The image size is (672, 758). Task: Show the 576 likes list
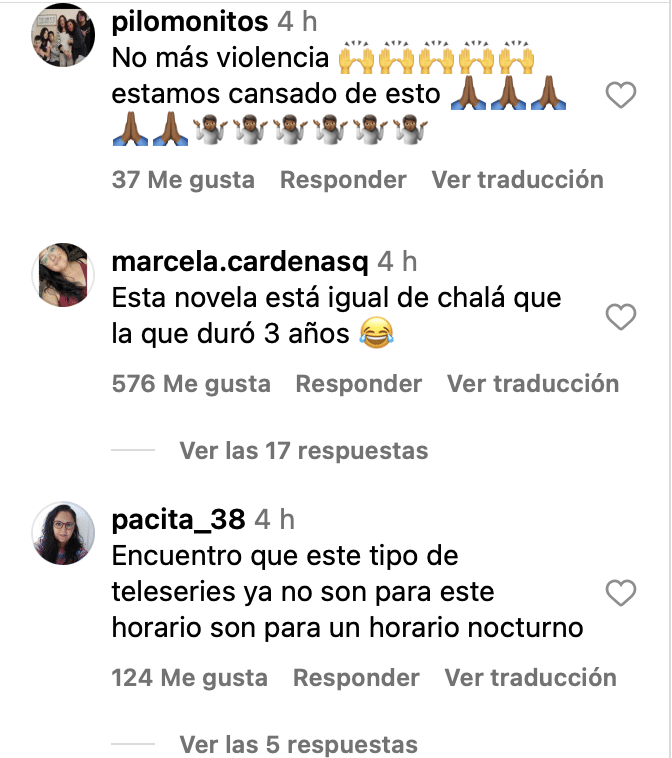191,384
